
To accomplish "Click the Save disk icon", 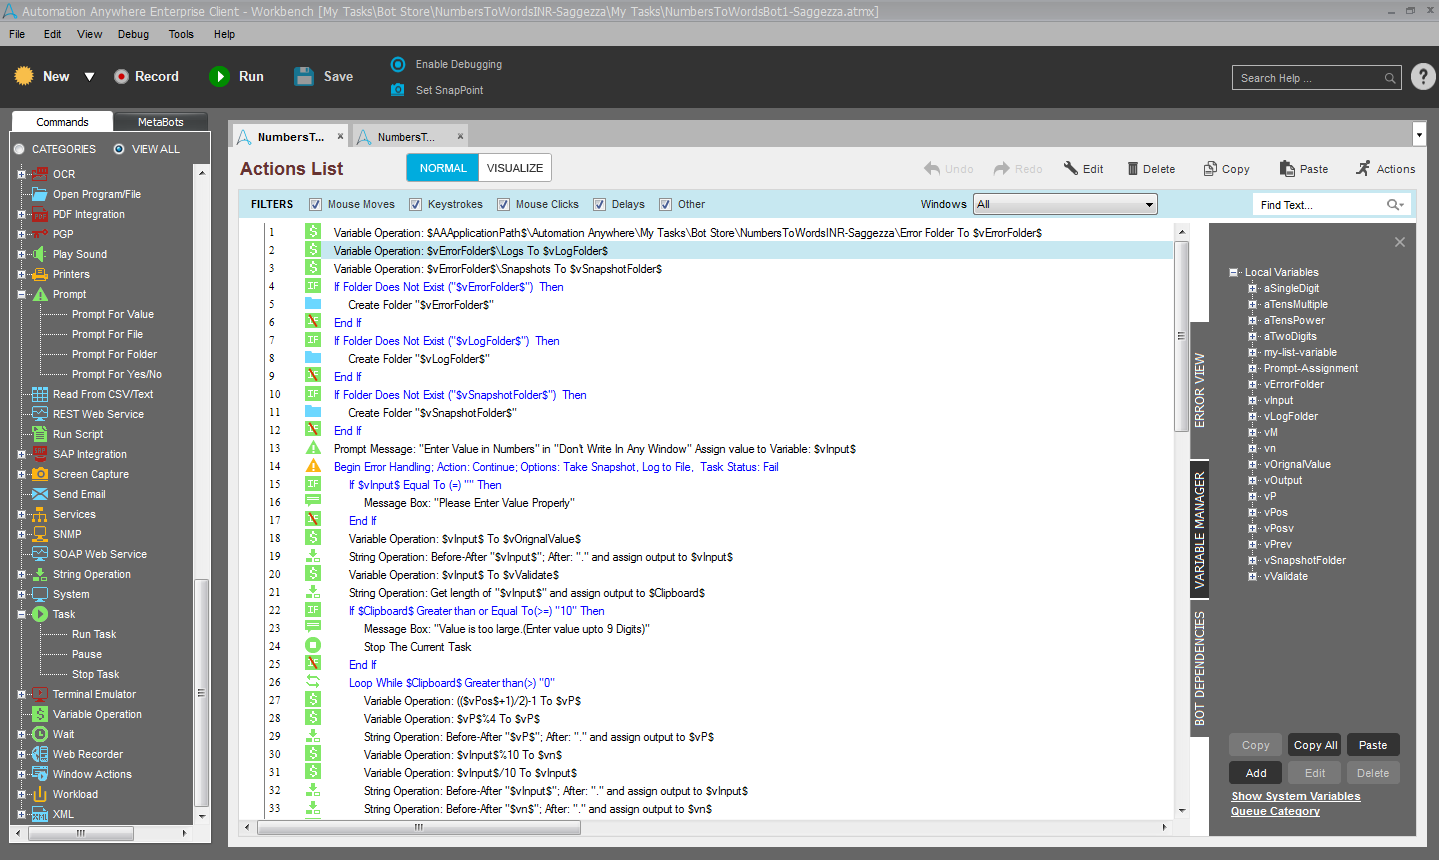I will point(304,77).
